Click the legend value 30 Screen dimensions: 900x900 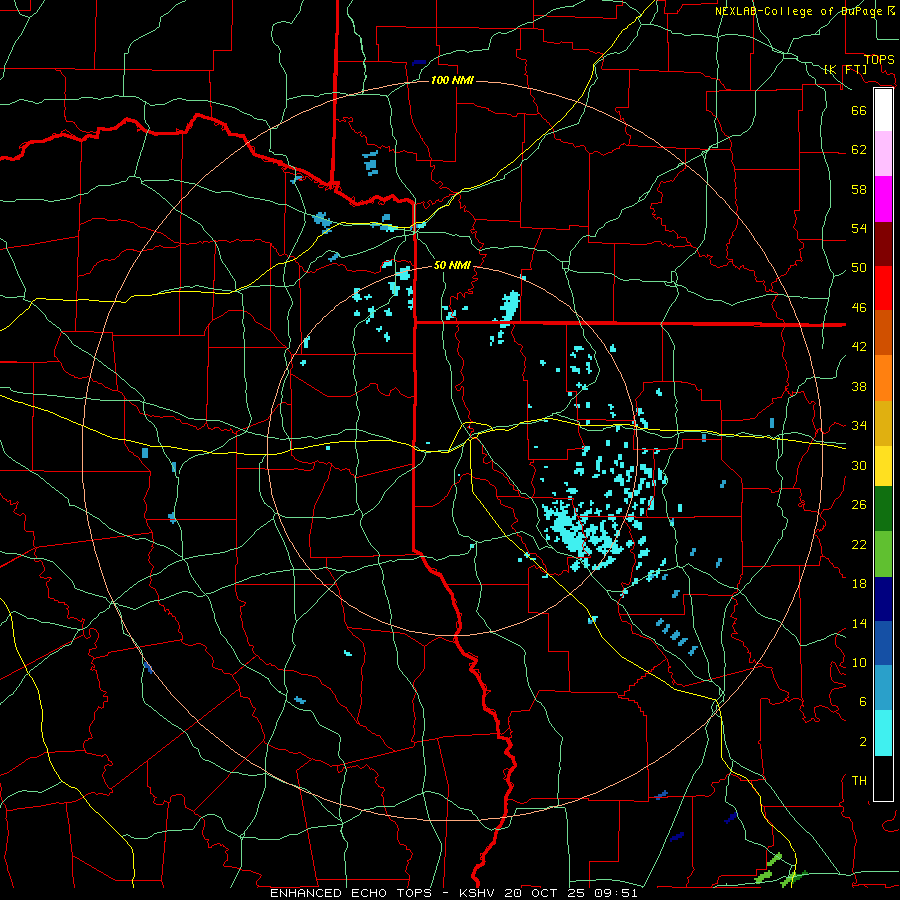tap(859, 465)
